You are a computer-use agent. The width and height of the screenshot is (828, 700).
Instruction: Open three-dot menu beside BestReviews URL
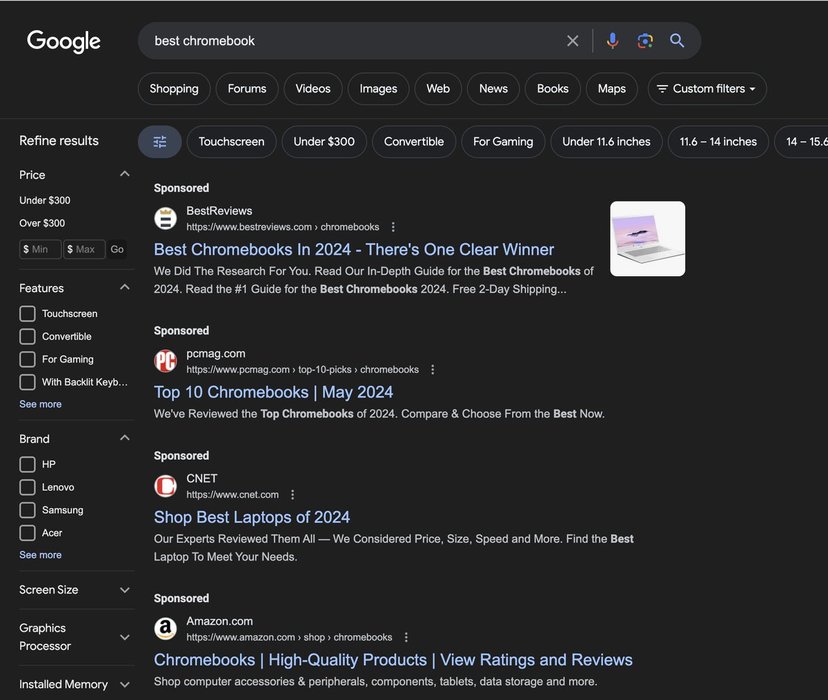click(393, 227)
